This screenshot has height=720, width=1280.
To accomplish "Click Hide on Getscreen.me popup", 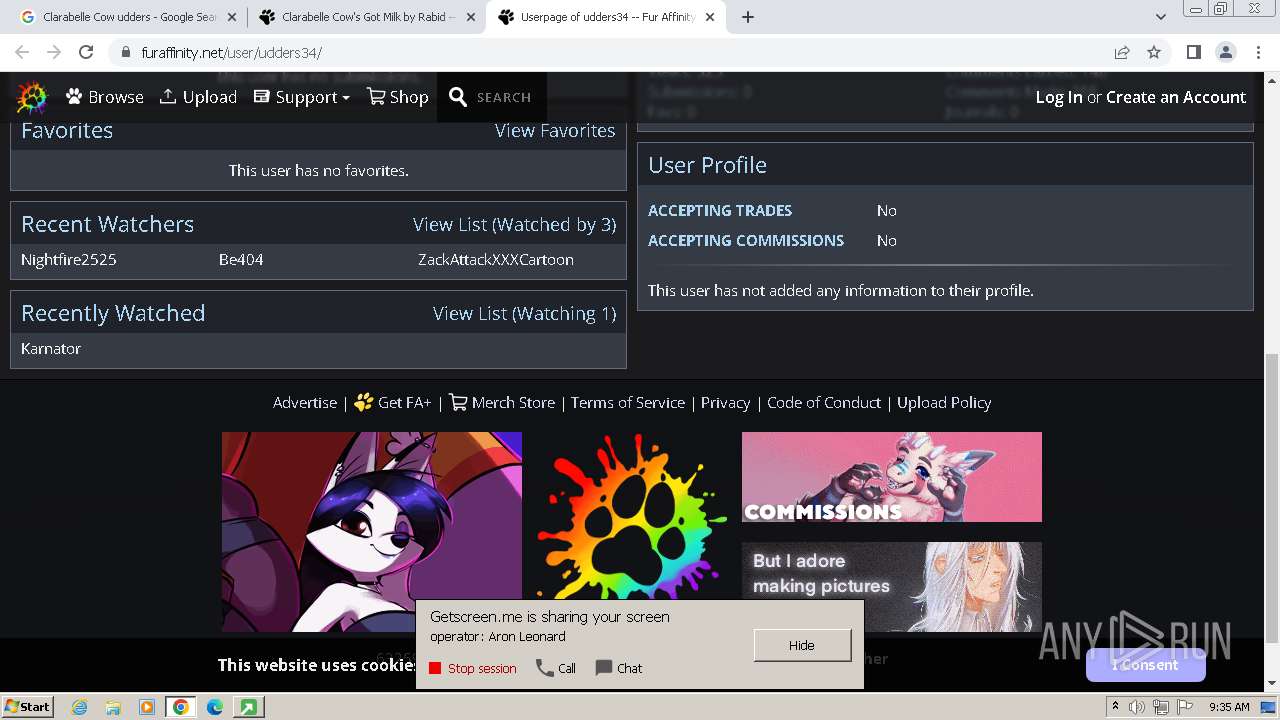I will click(802, 645).
